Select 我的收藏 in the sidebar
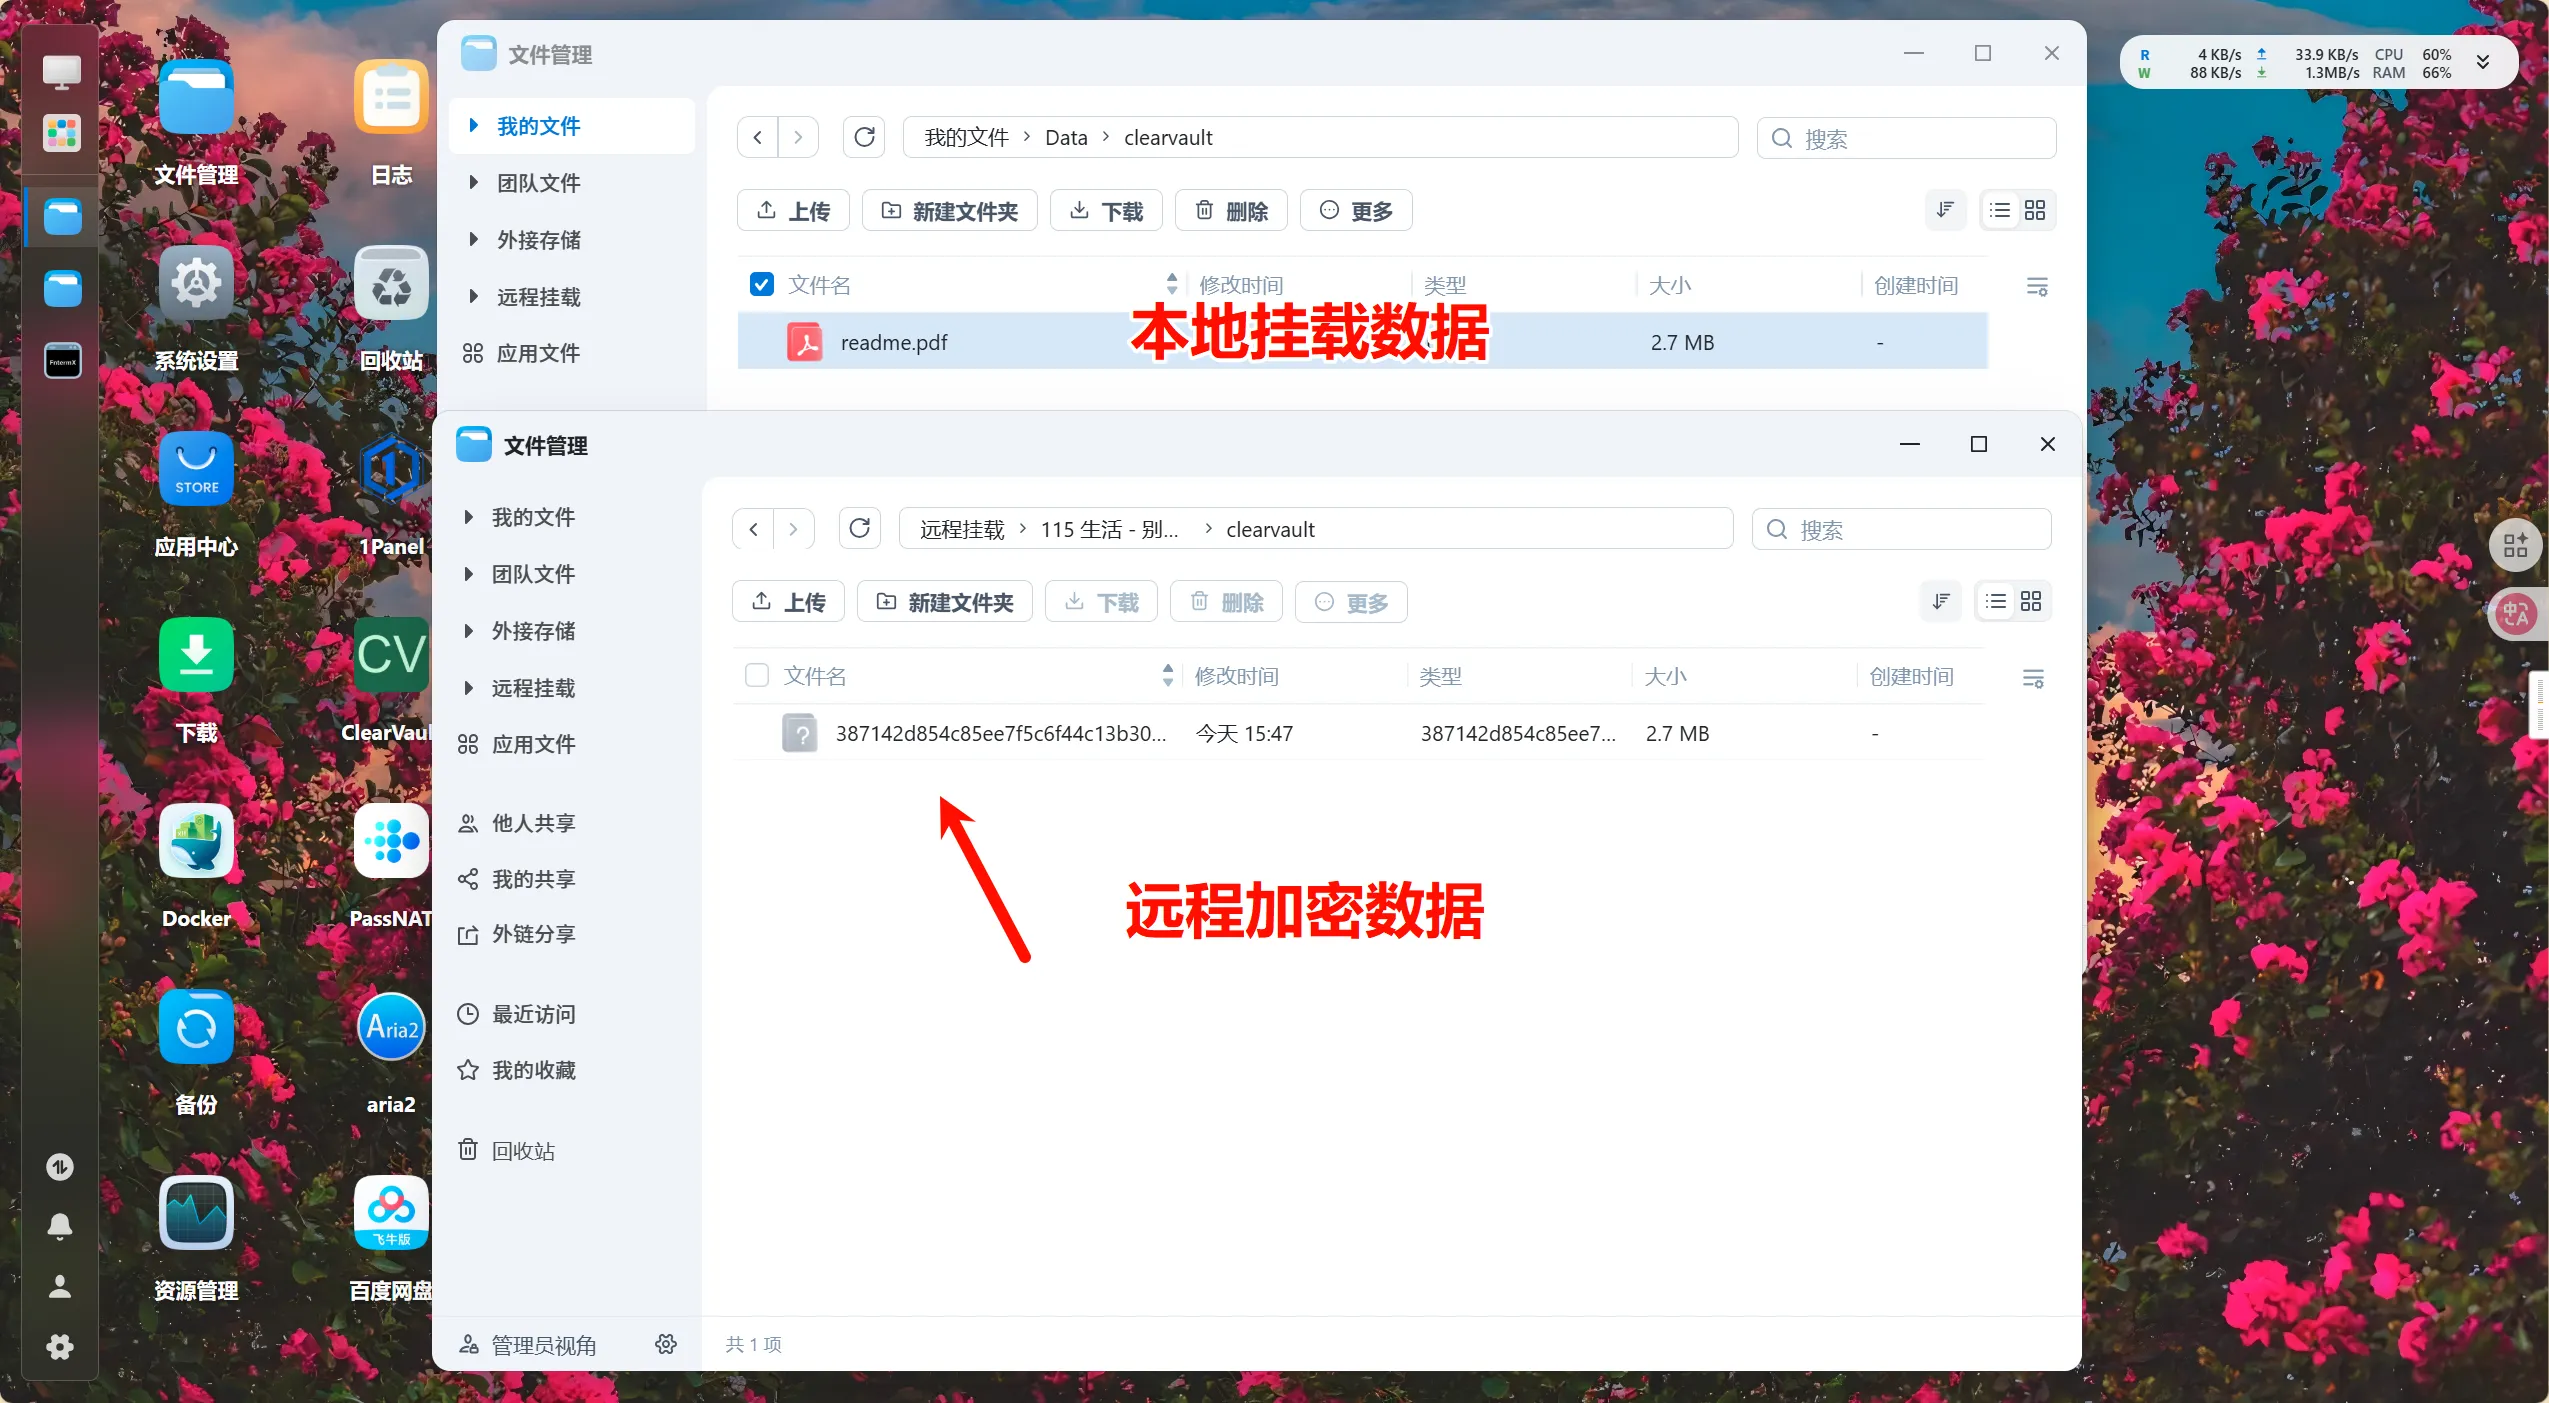 533,1071
